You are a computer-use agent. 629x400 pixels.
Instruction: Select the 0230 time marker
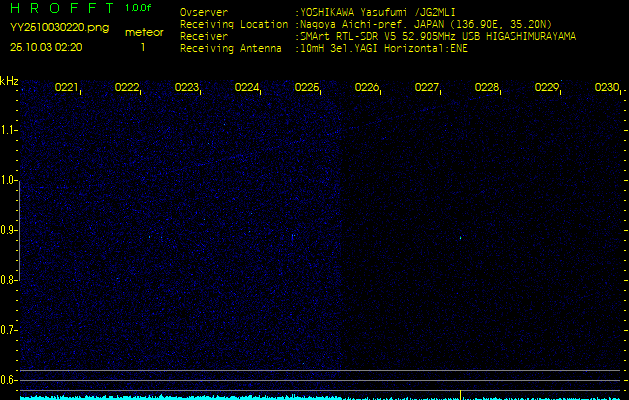pos(607,88)
